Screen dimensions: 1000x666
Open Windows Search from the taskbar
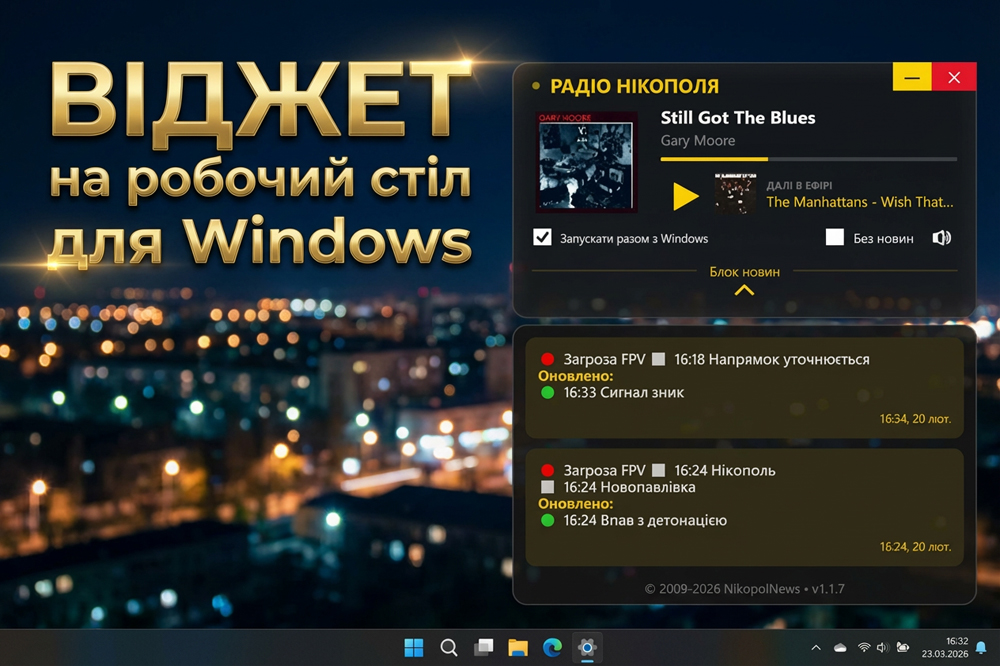449,648
